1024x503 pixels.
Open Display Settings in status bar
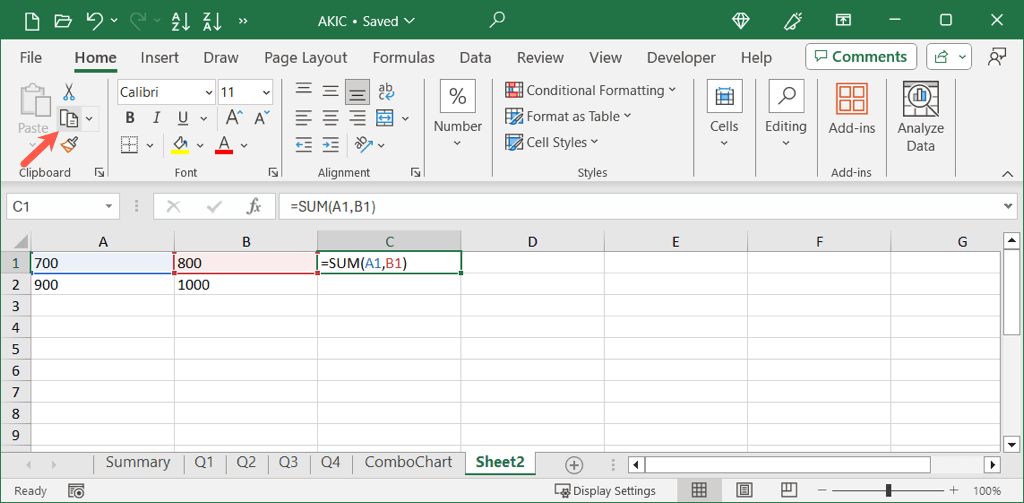(605, 491)
